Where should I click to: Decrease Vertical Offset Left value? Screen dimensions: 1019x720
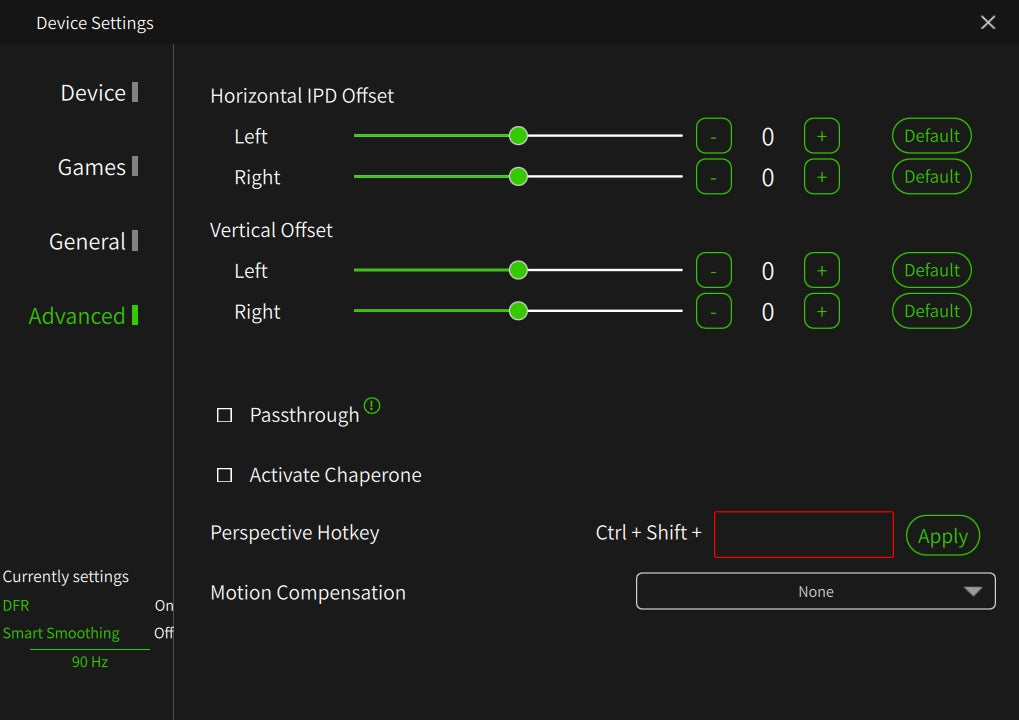point(713,270)
